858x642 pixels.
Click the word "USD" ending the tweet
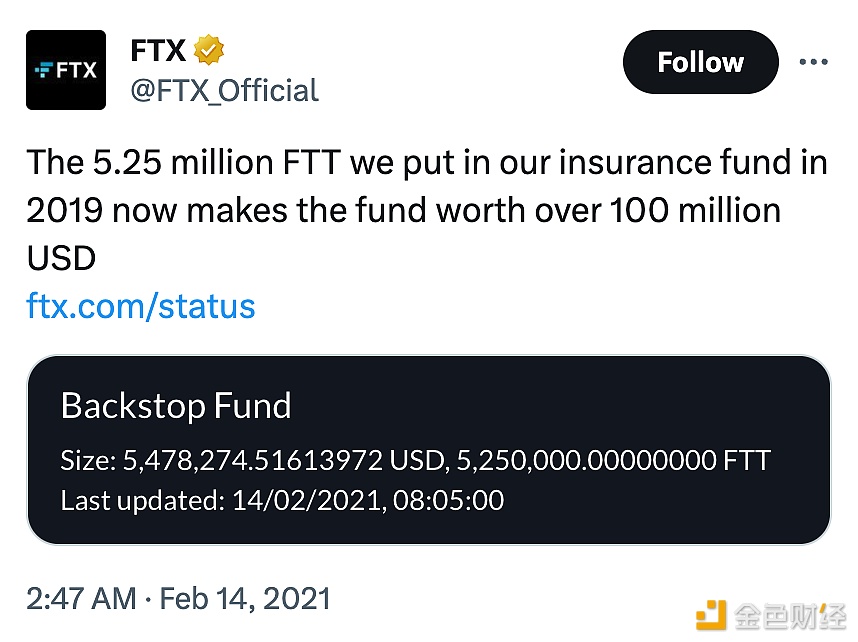click(x=61, y=257)
